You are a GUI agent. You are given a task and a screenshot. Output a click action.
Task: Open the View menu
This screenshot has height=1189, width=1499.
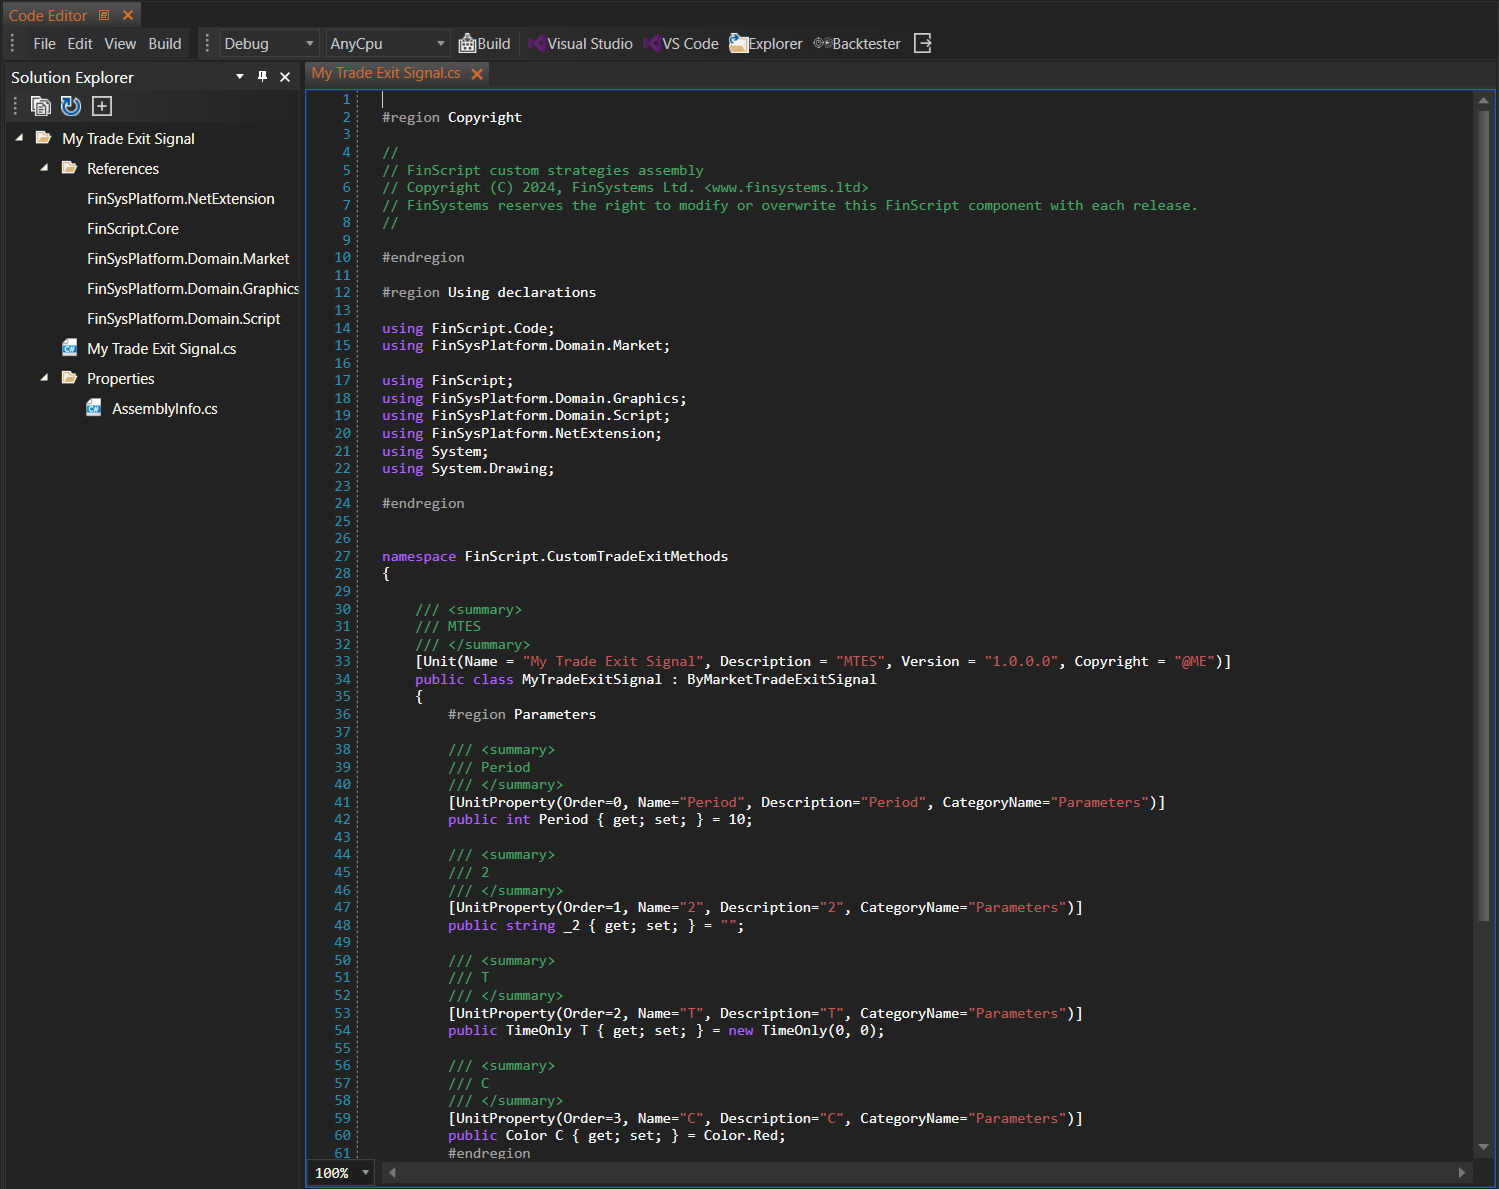coord(120,44)
